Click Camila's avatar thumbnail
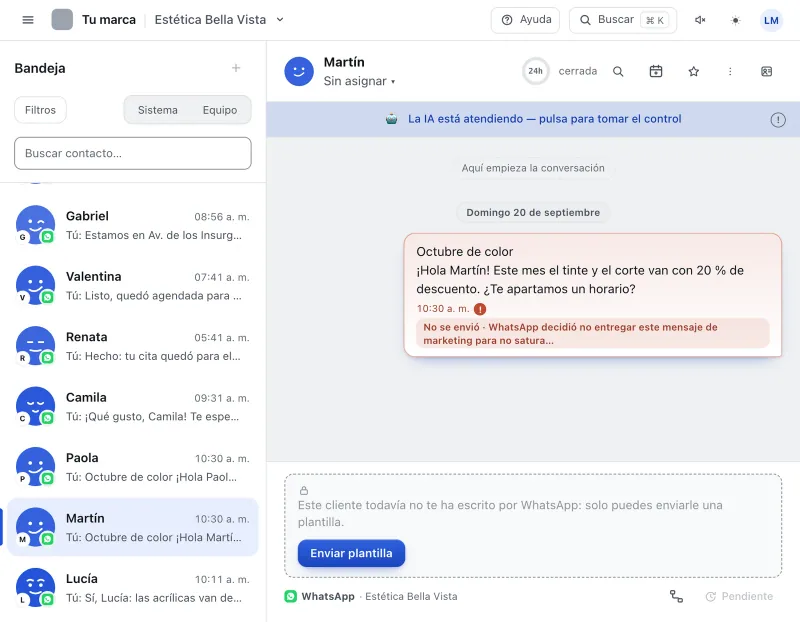This screenshot has width=800, height=622. 35,406
